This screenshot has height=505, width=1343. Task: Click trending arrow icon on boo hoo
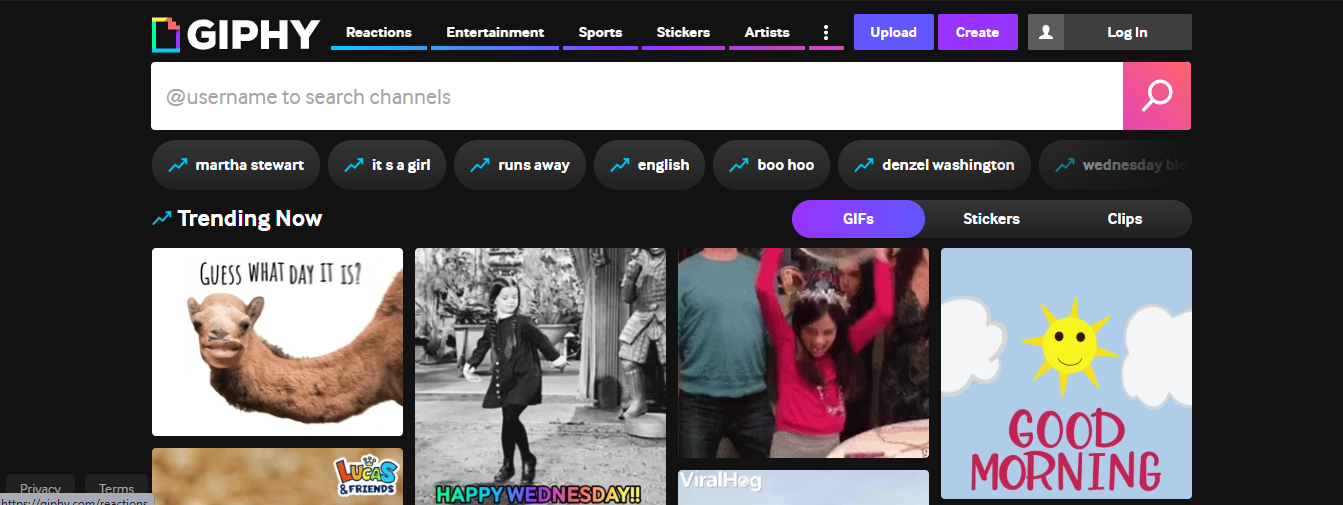coord(739,165)
